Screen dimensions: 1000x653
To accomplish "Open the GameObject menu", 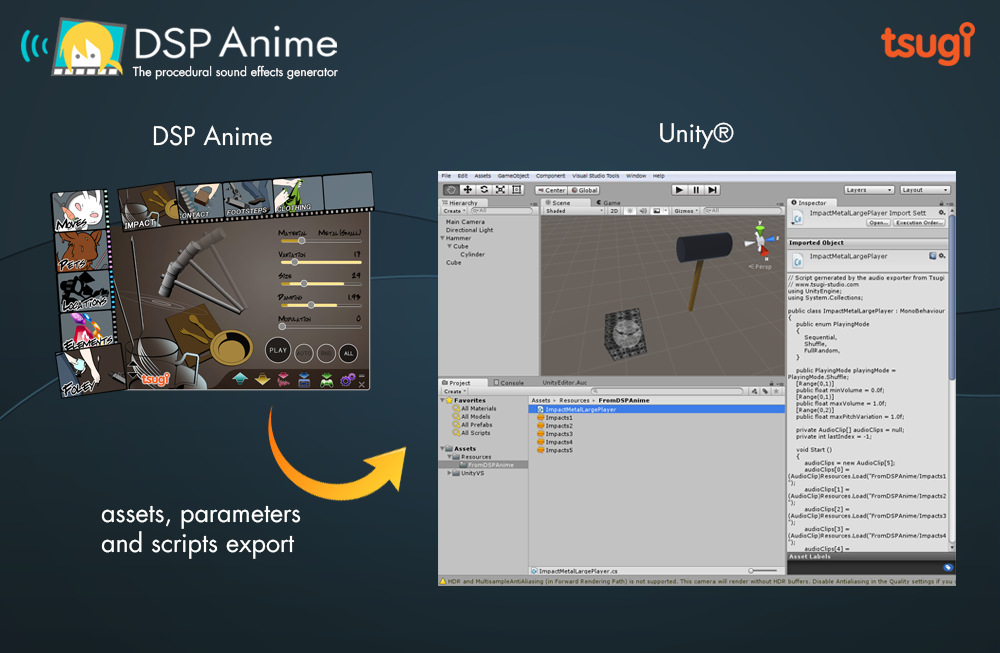I will (x=513, y=176).
